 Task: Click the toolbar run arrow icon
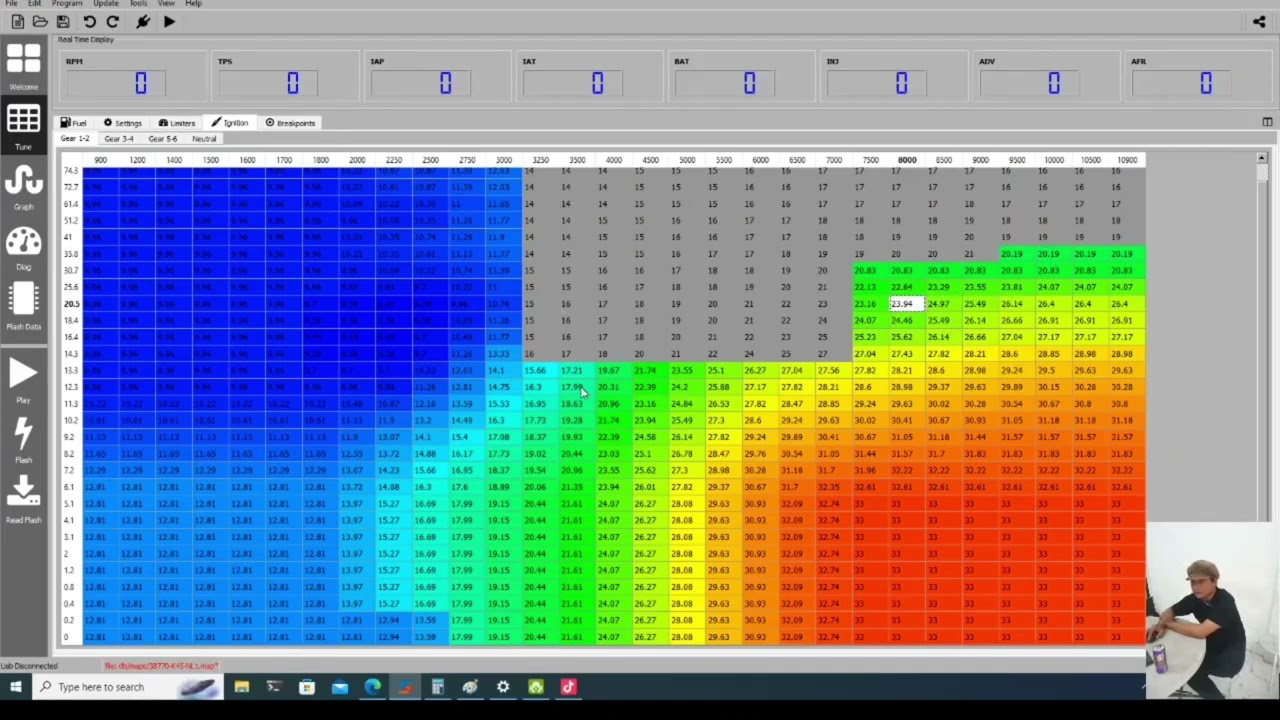click(x=169, y=21)
